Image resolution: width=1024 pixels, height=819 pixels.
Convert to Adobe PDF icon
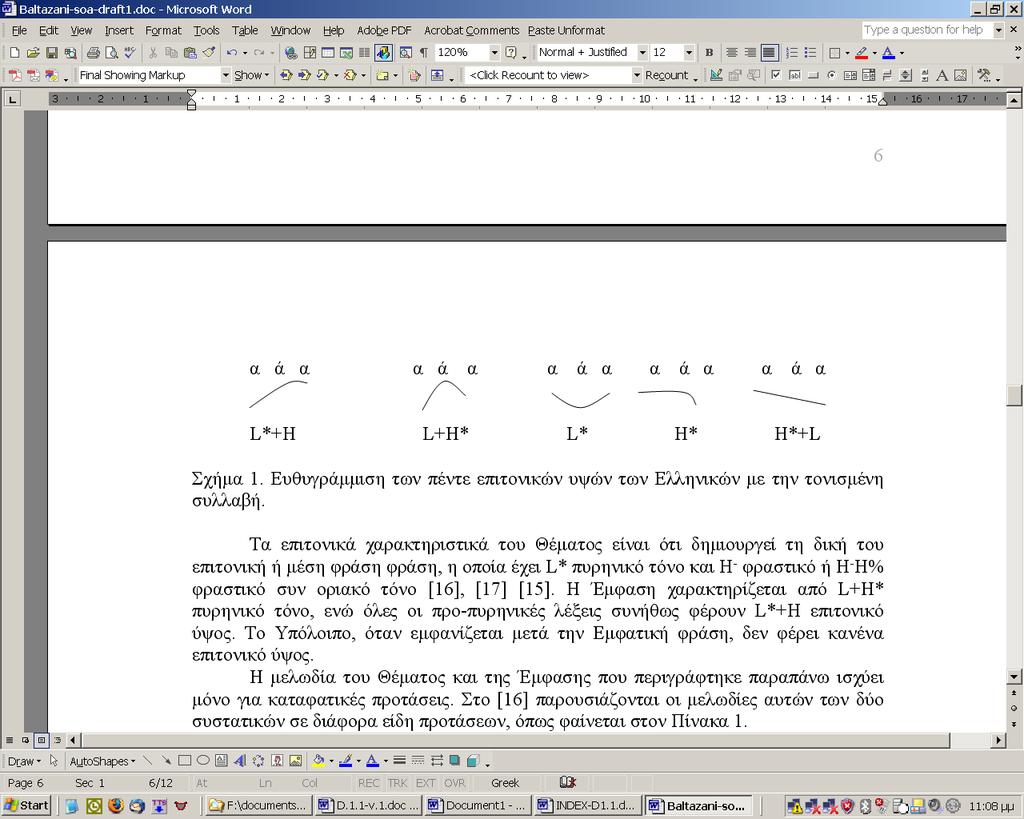[14, 76]
